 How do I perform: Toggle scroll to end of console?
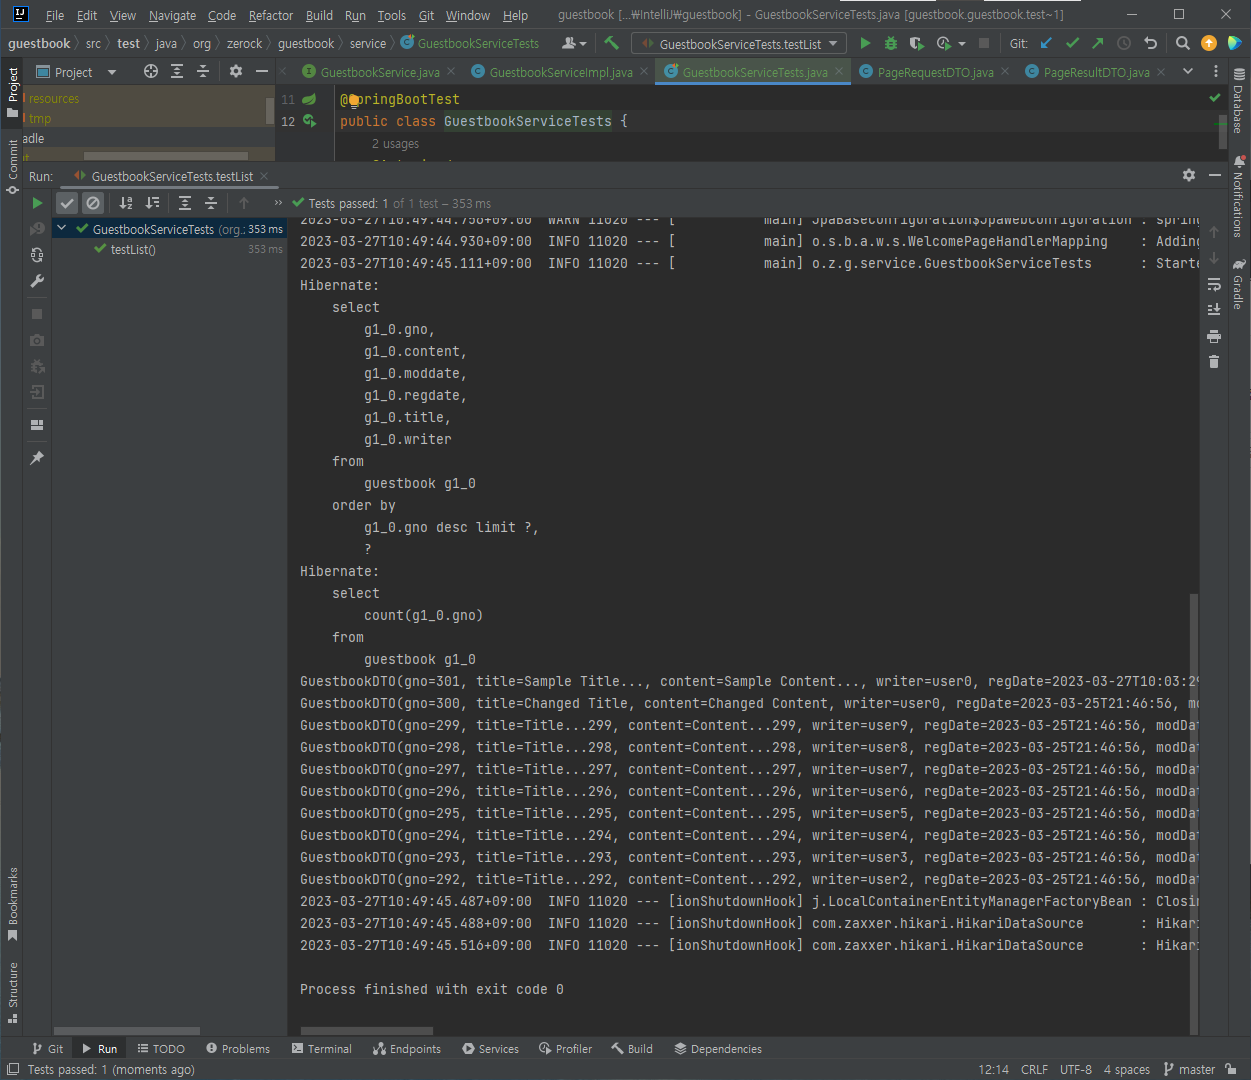[1214, 310]
